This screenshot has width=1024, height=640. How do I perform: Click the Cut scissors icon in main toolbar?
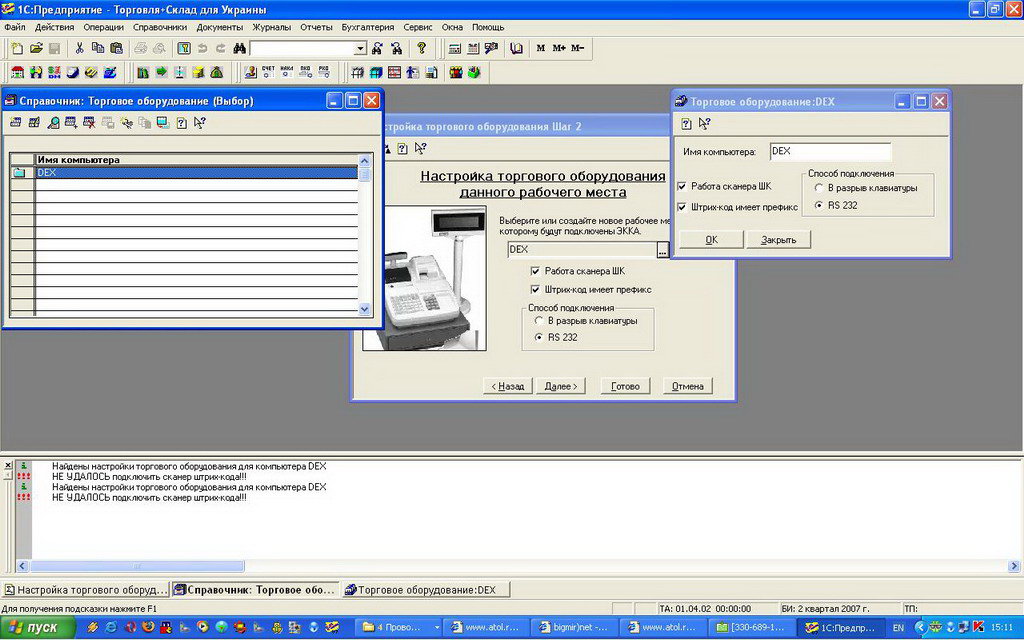[x=79, y=48]
